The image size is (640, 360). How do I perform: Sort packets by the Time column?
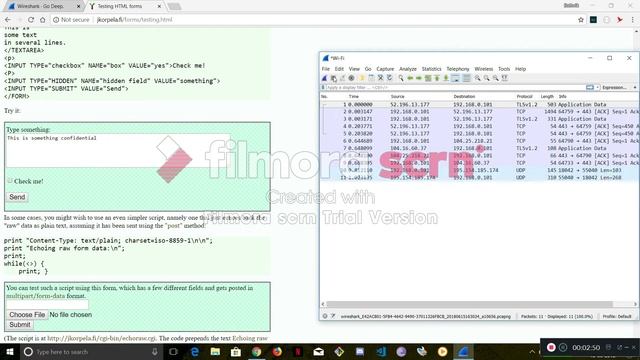click(353, 97)
